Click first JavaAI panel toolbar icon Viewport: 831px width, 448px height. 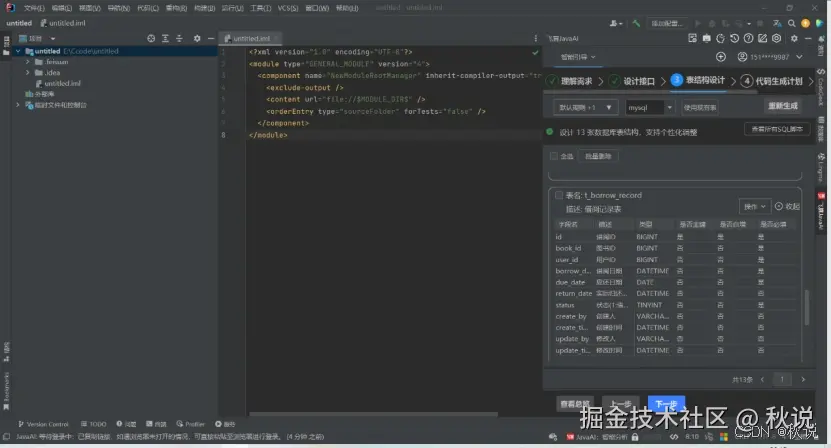[x=692, y=38]
